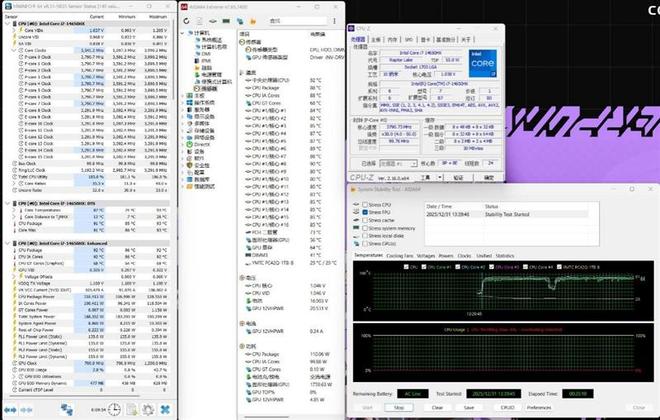This screenshot has height=420, width=660.
Task: Open the Statistics tab in stability test
Action: tap(505, 256)
